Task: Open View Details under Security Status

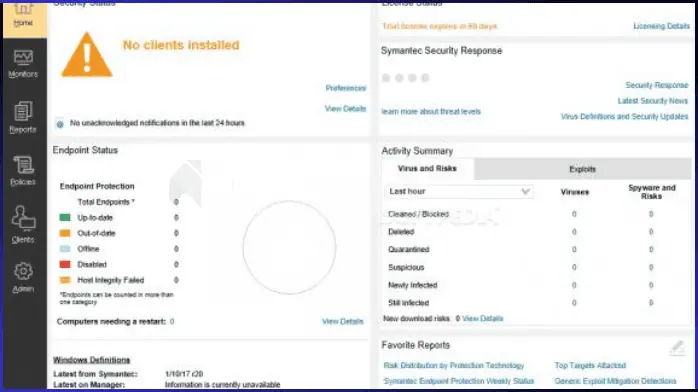Action: click(x=345, y=109)
